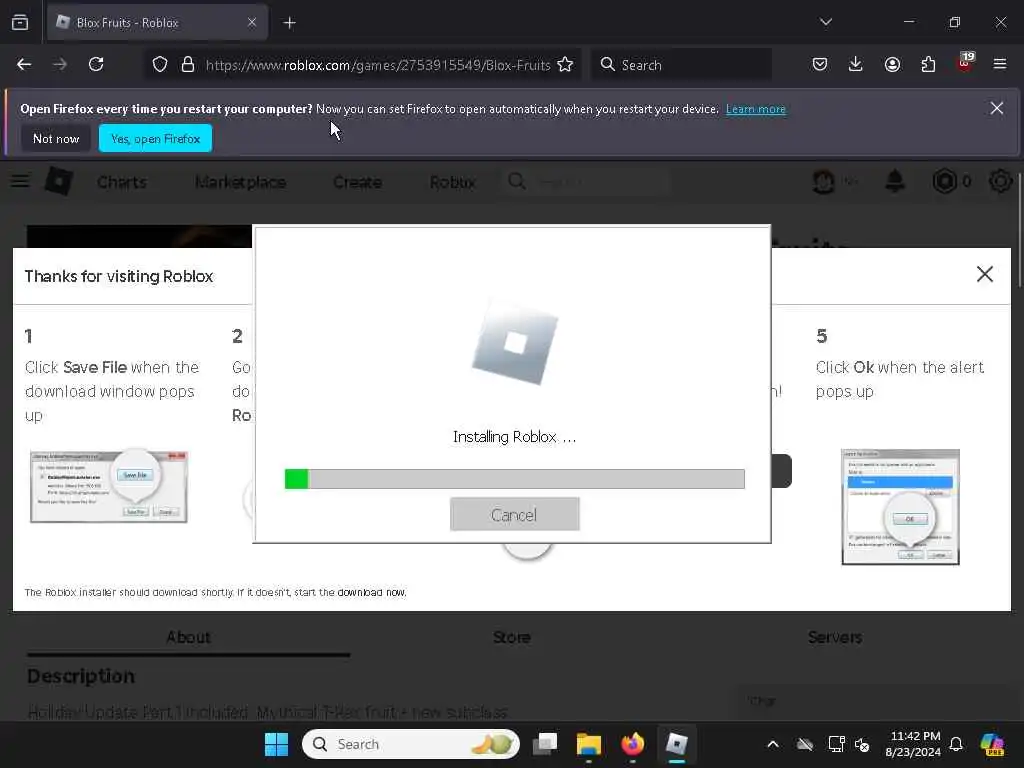Click the Firefox toolbar Search box
1024x768 pixels.
pos(682,65)
